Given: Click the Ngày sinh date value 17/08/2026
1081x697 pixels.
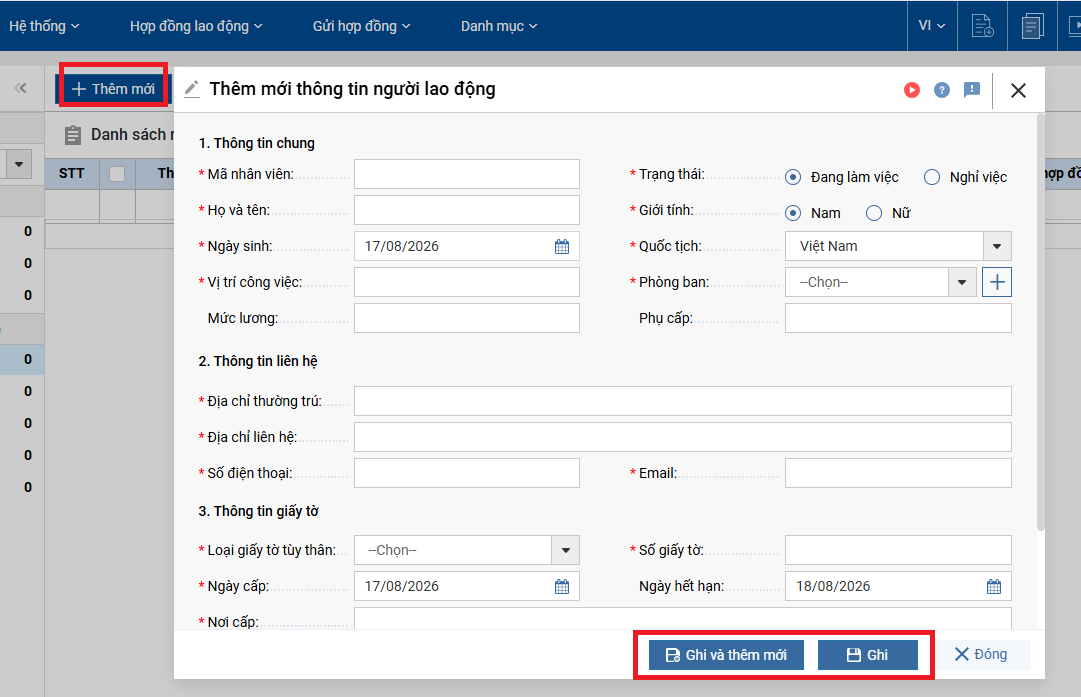Looking at the screenshot, I should (x=401, y=246).
